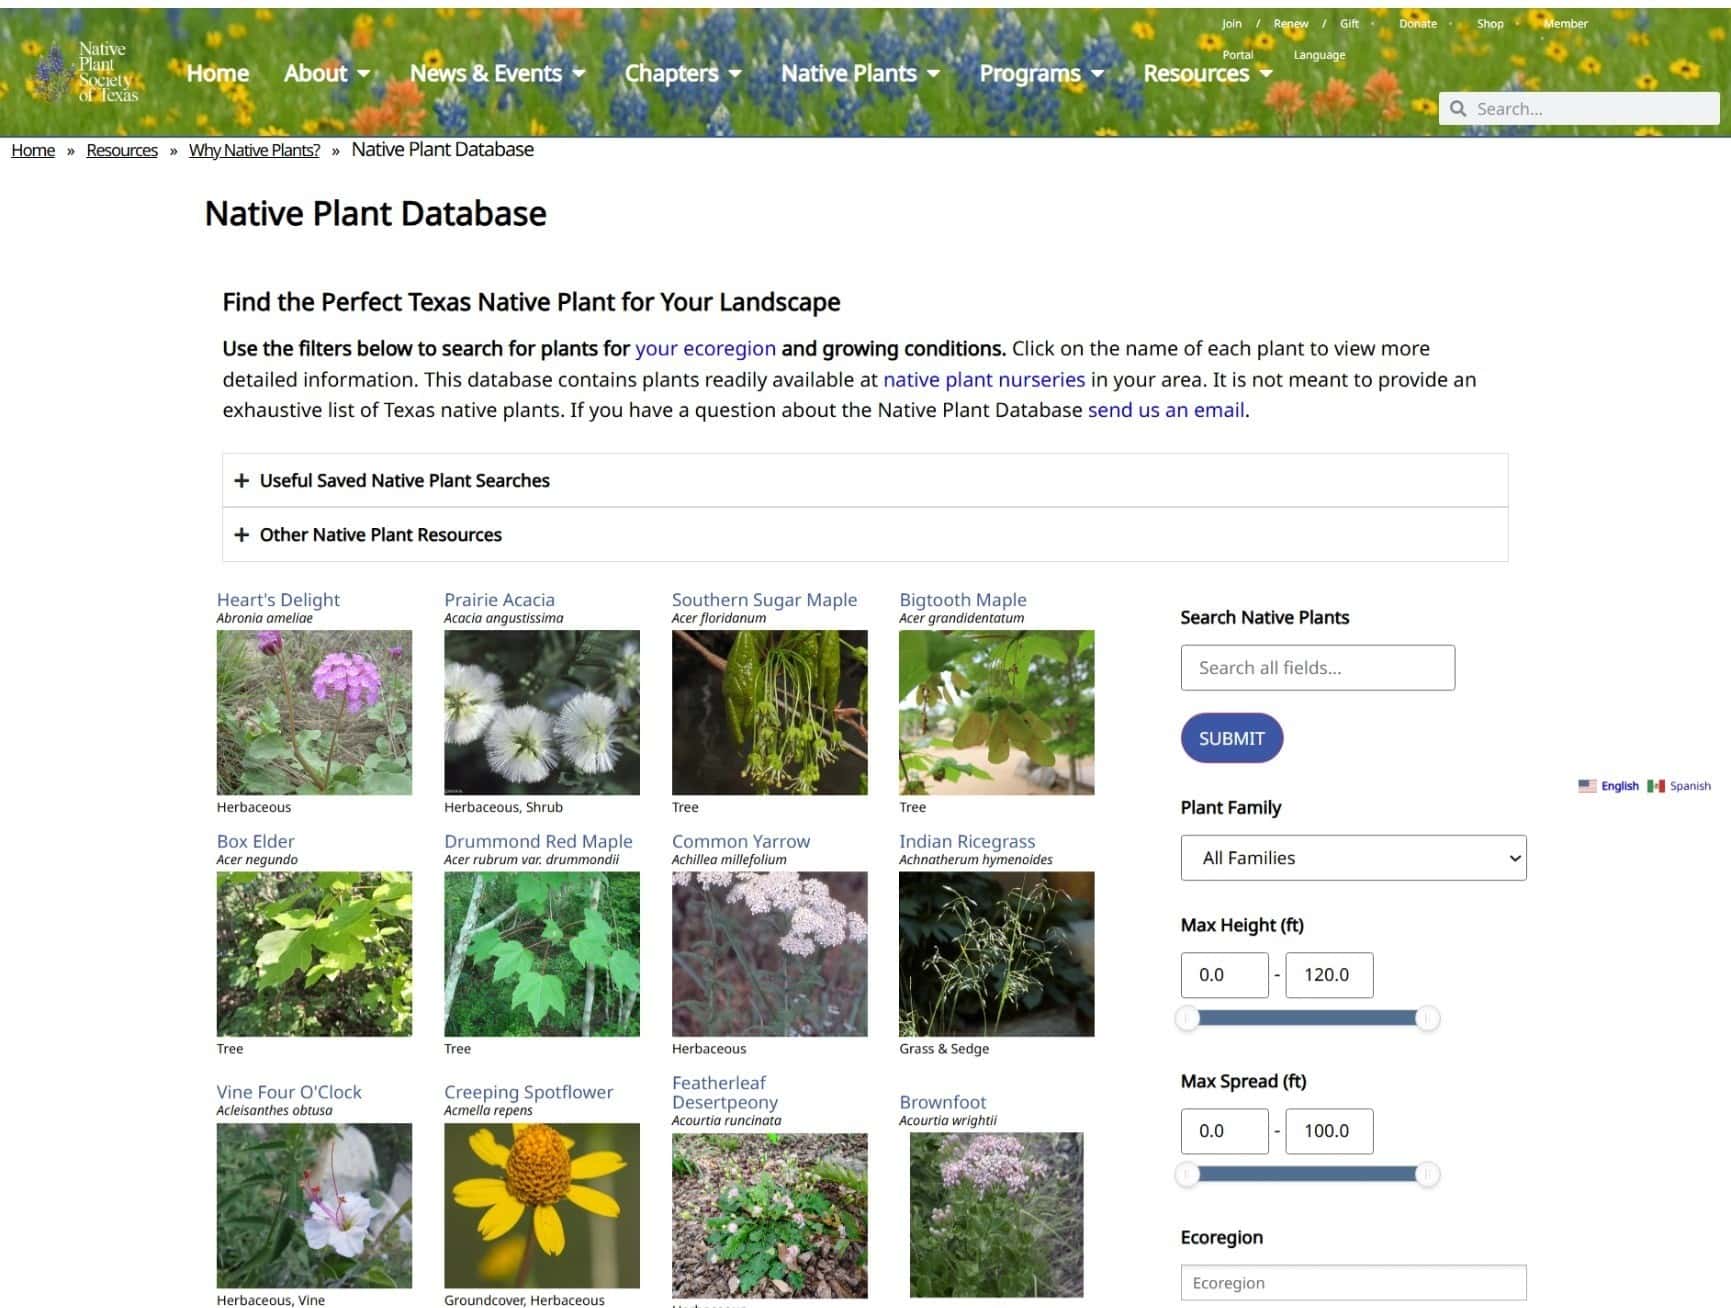Click Member in the top utility menu
Screen dimensions: 1731x1308
point(1566,23)
